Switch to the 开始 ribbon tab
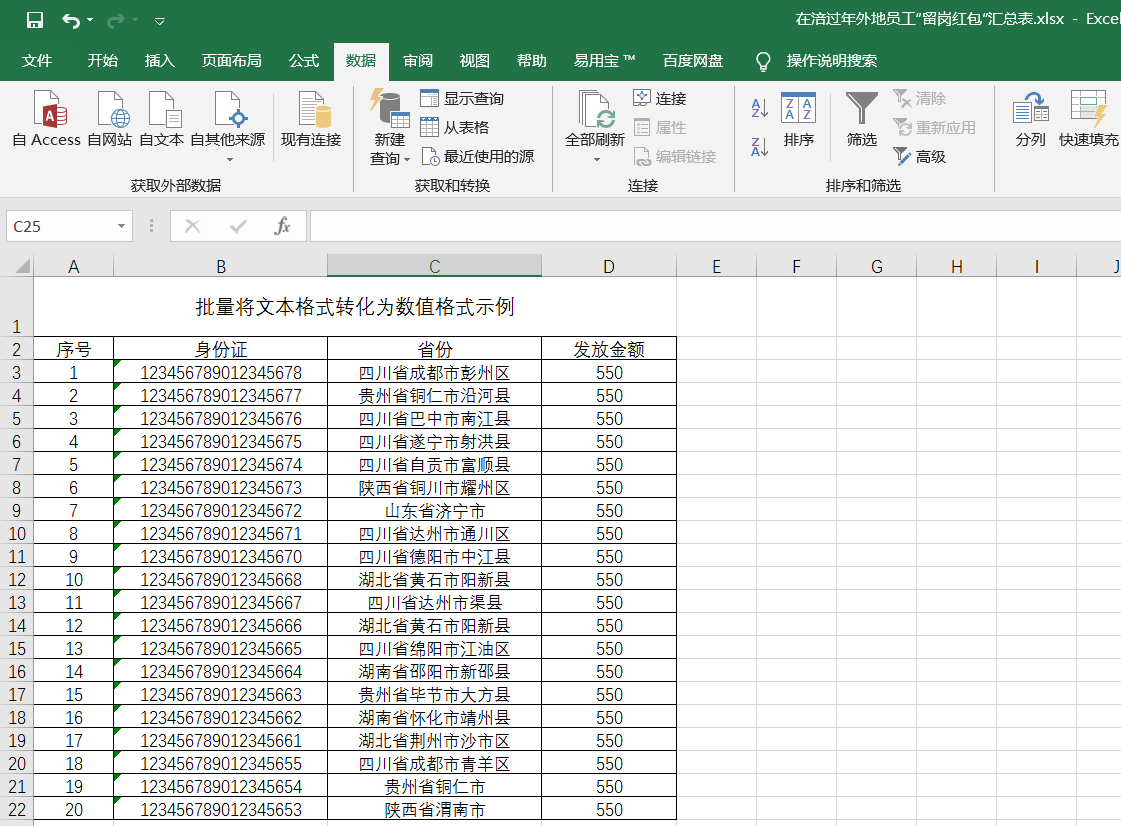Image resolution: width=1121 pixels, height=826 pixels. pyautogui.click(x=102, y=61)
